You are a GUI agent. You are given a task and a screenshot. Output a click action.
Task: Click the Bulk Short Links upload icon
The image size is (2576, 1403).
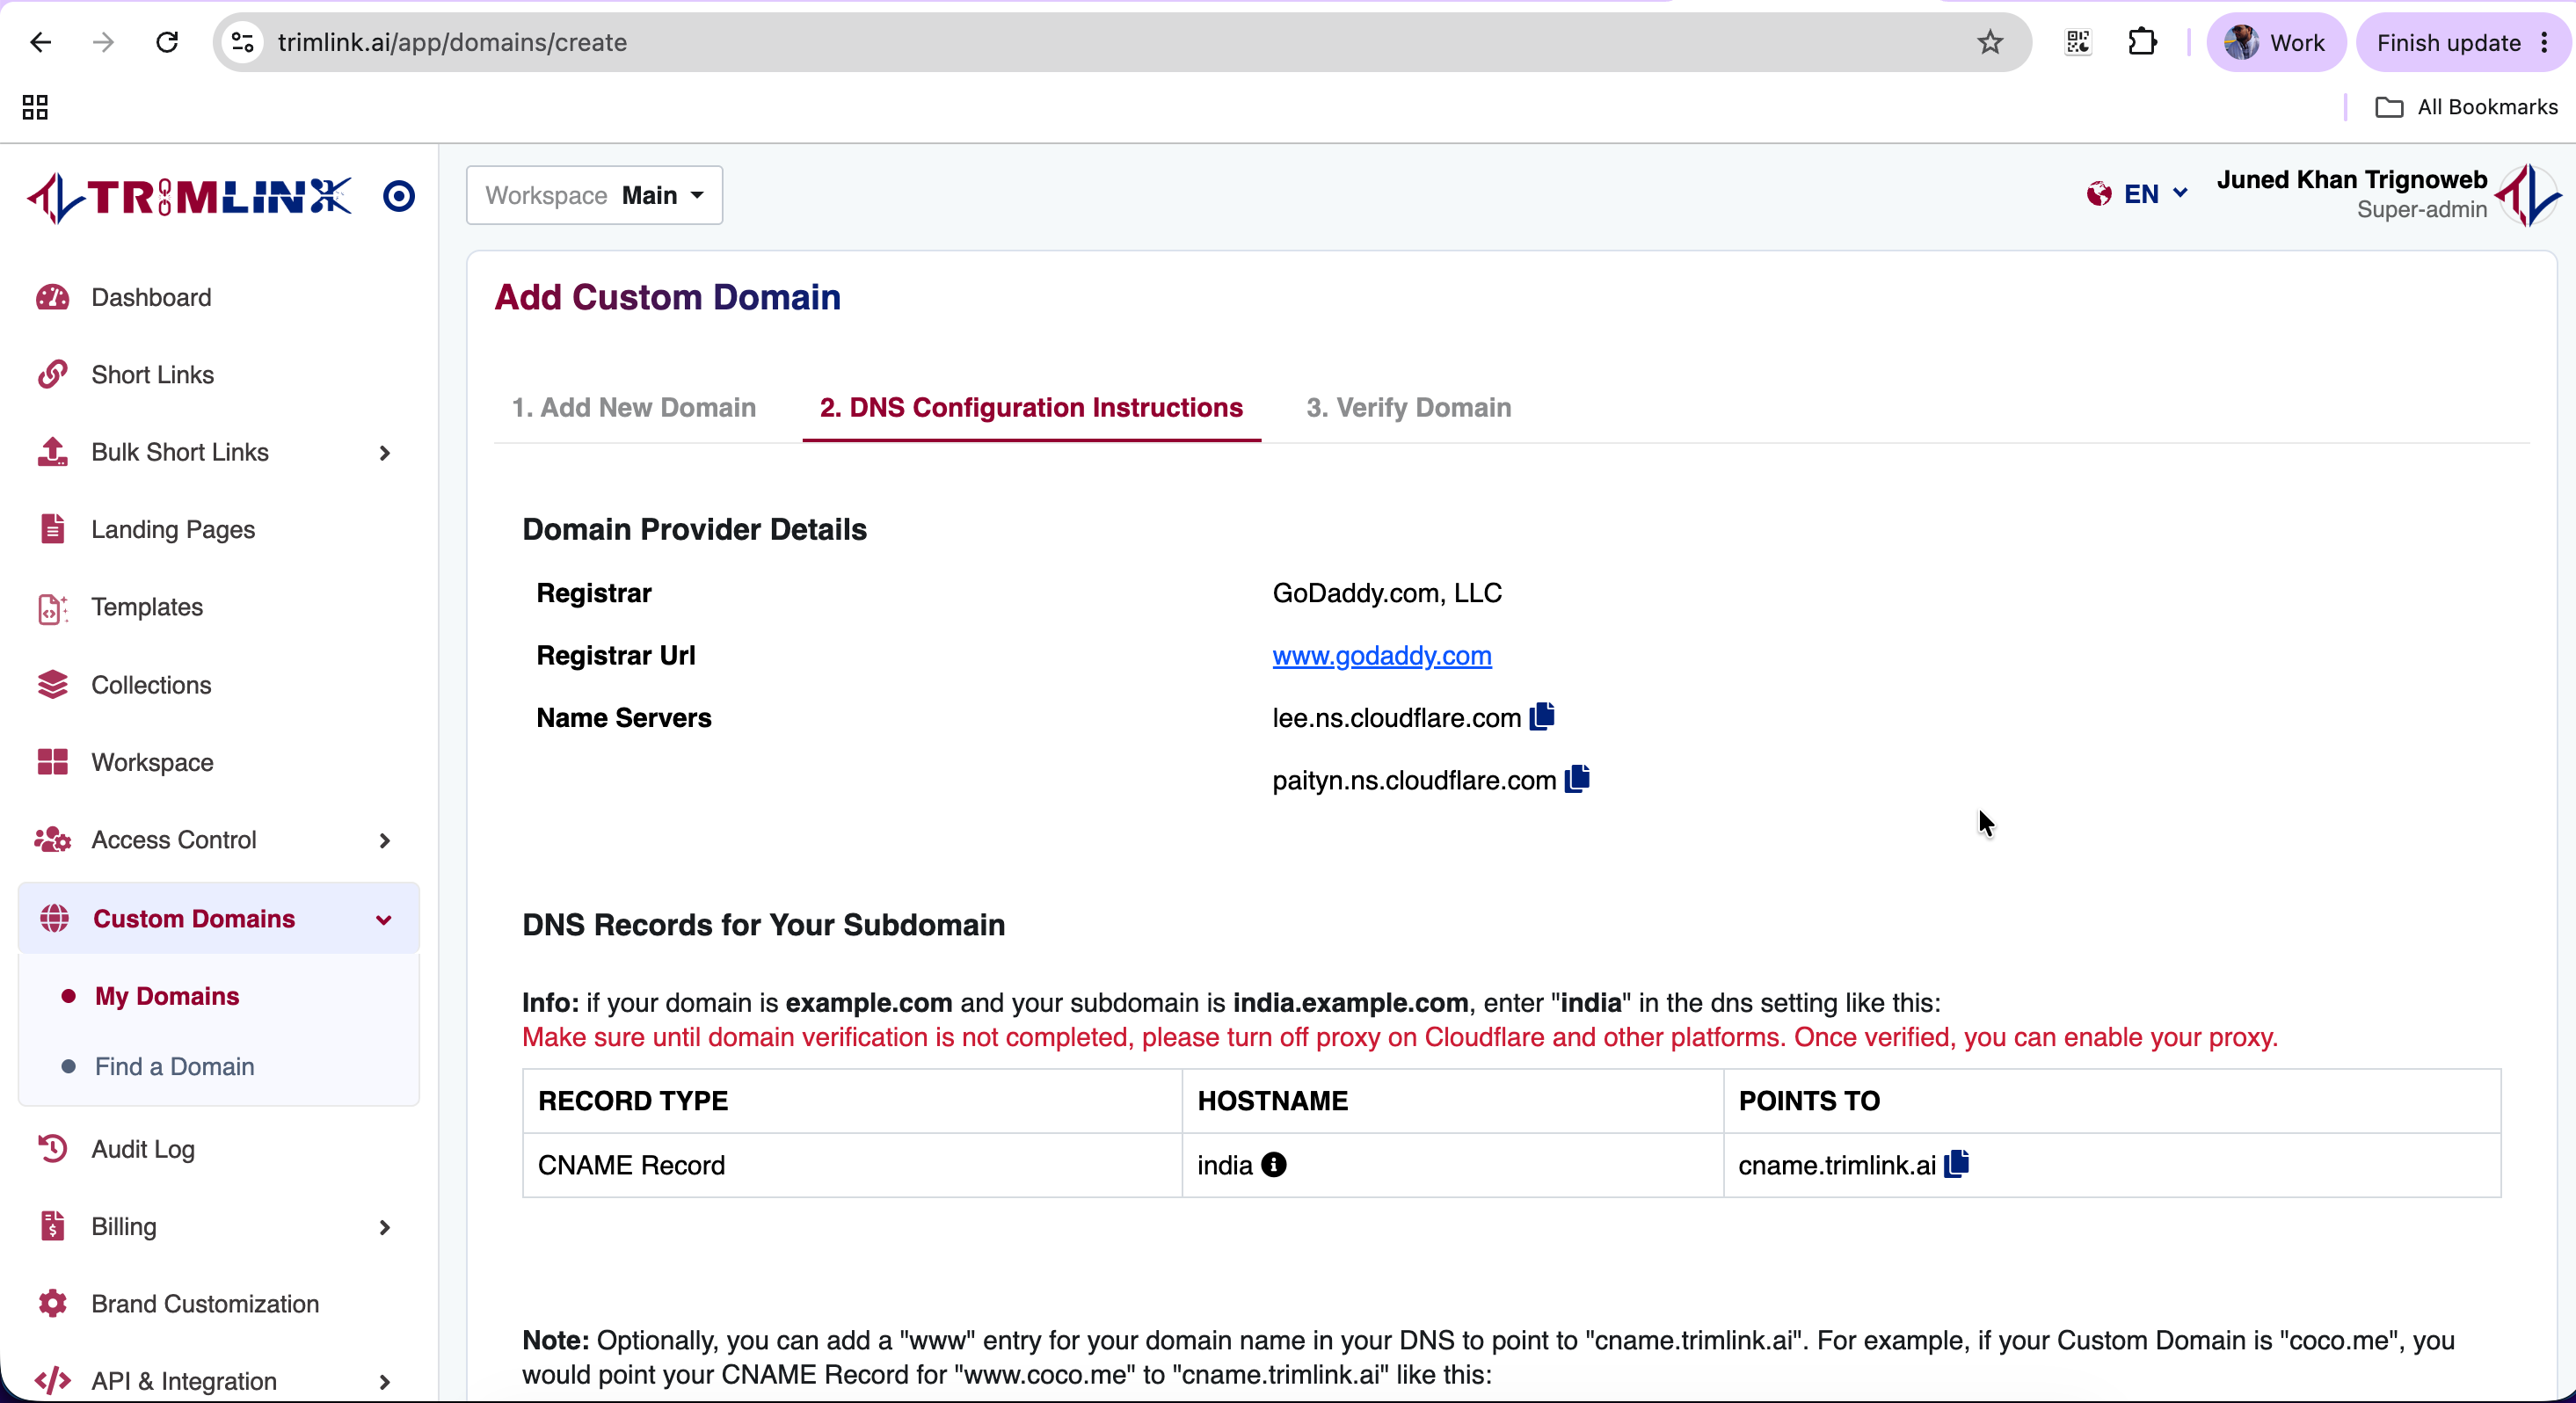(x=52, y=452)
